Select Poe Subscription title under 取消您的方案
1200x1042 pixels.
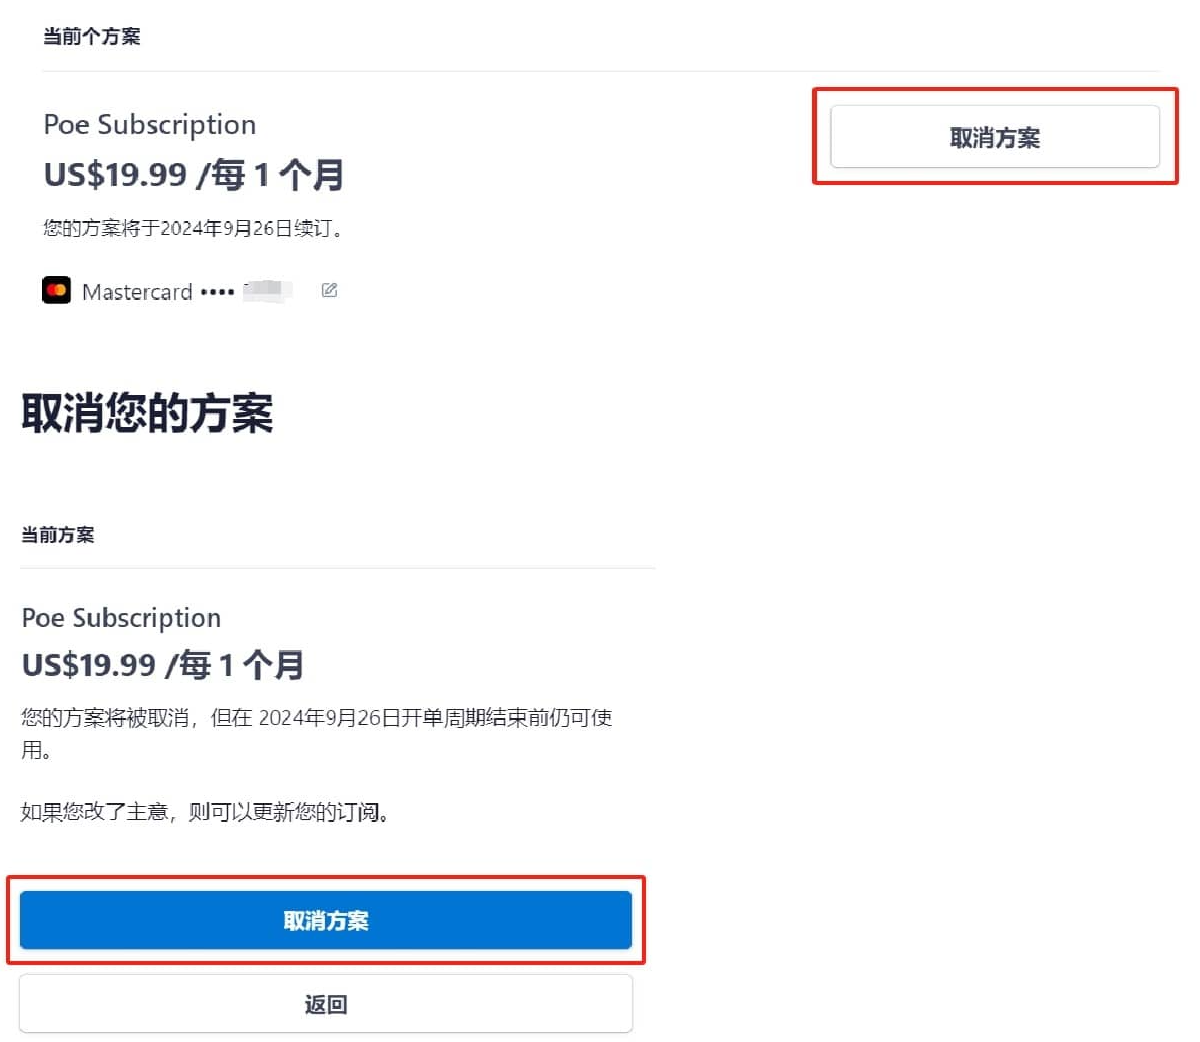point(121,618)
